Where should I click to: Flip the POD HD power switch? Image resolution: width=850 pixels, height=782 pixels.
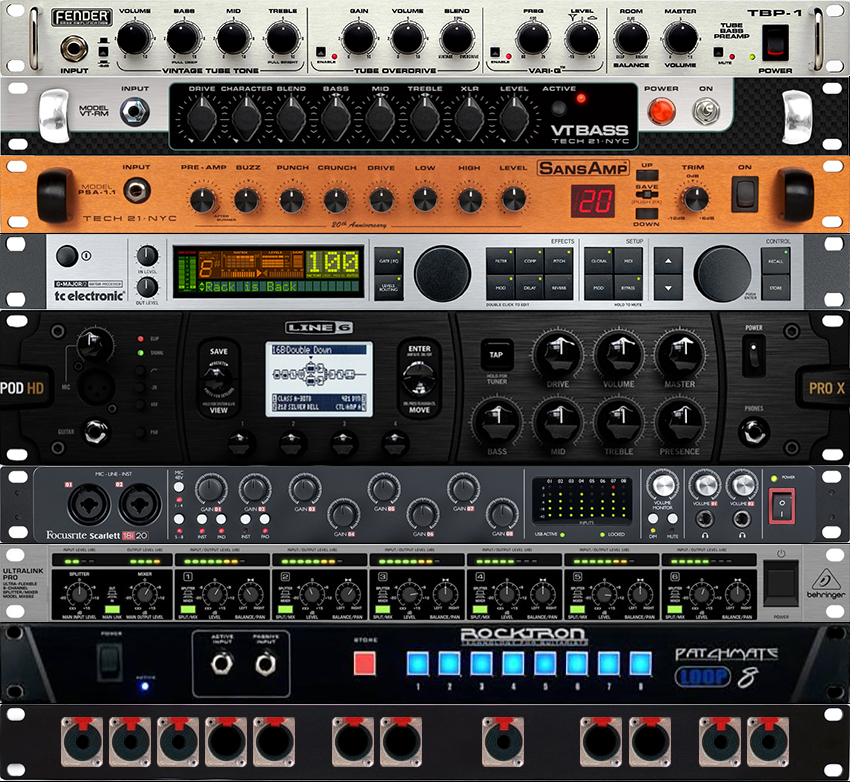coord(754,356)
